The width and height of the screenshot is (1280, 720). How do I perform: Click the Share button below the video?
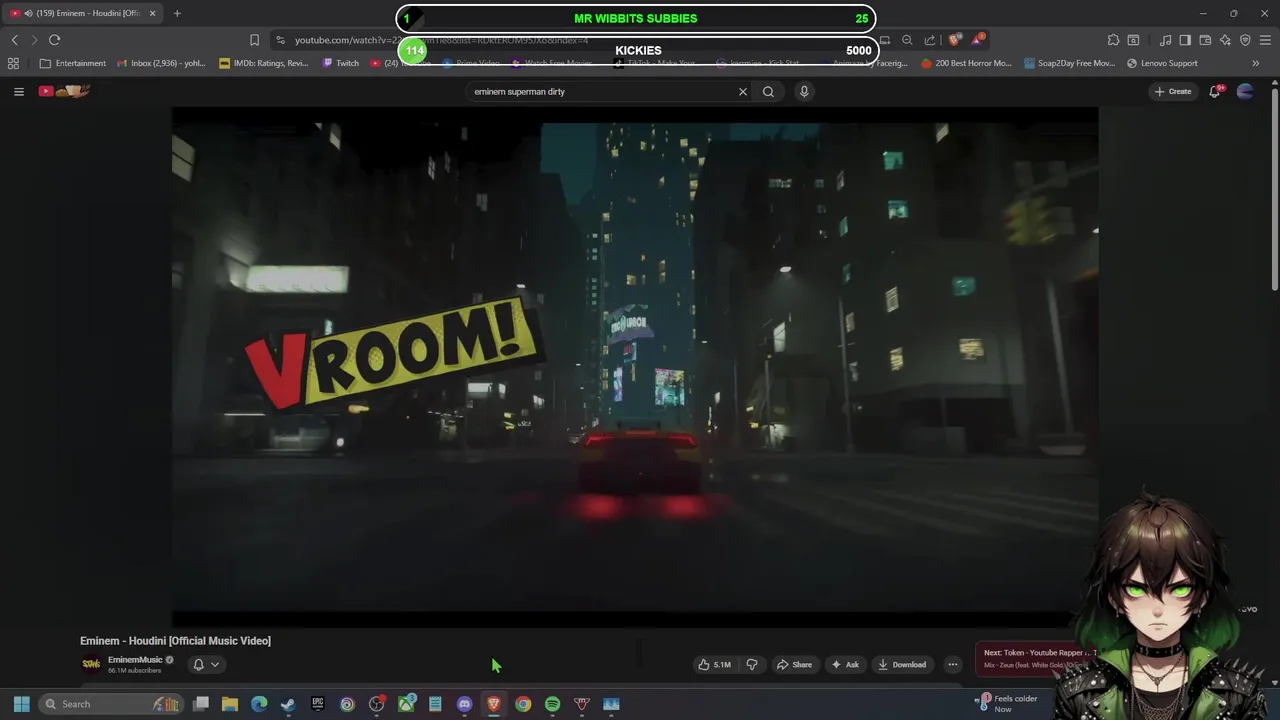coord(795,664)
